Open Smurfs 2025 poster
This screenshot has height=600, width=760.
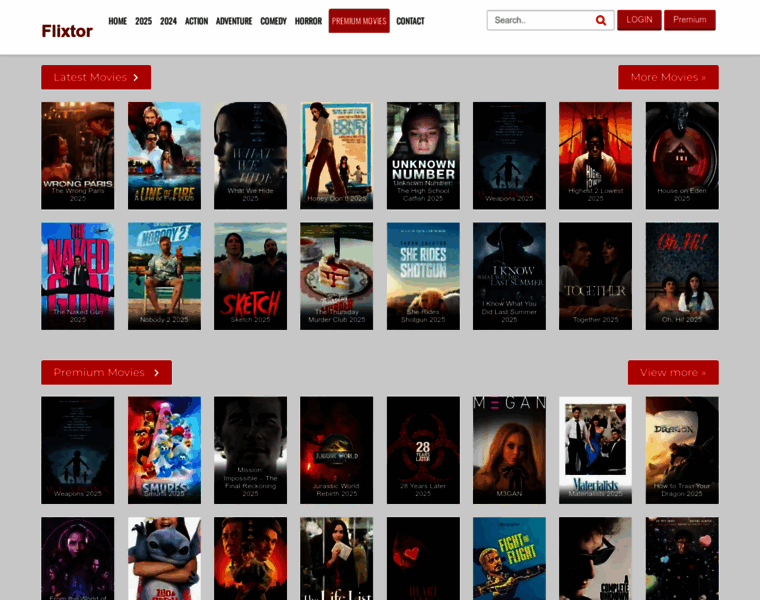click(164, 450)
